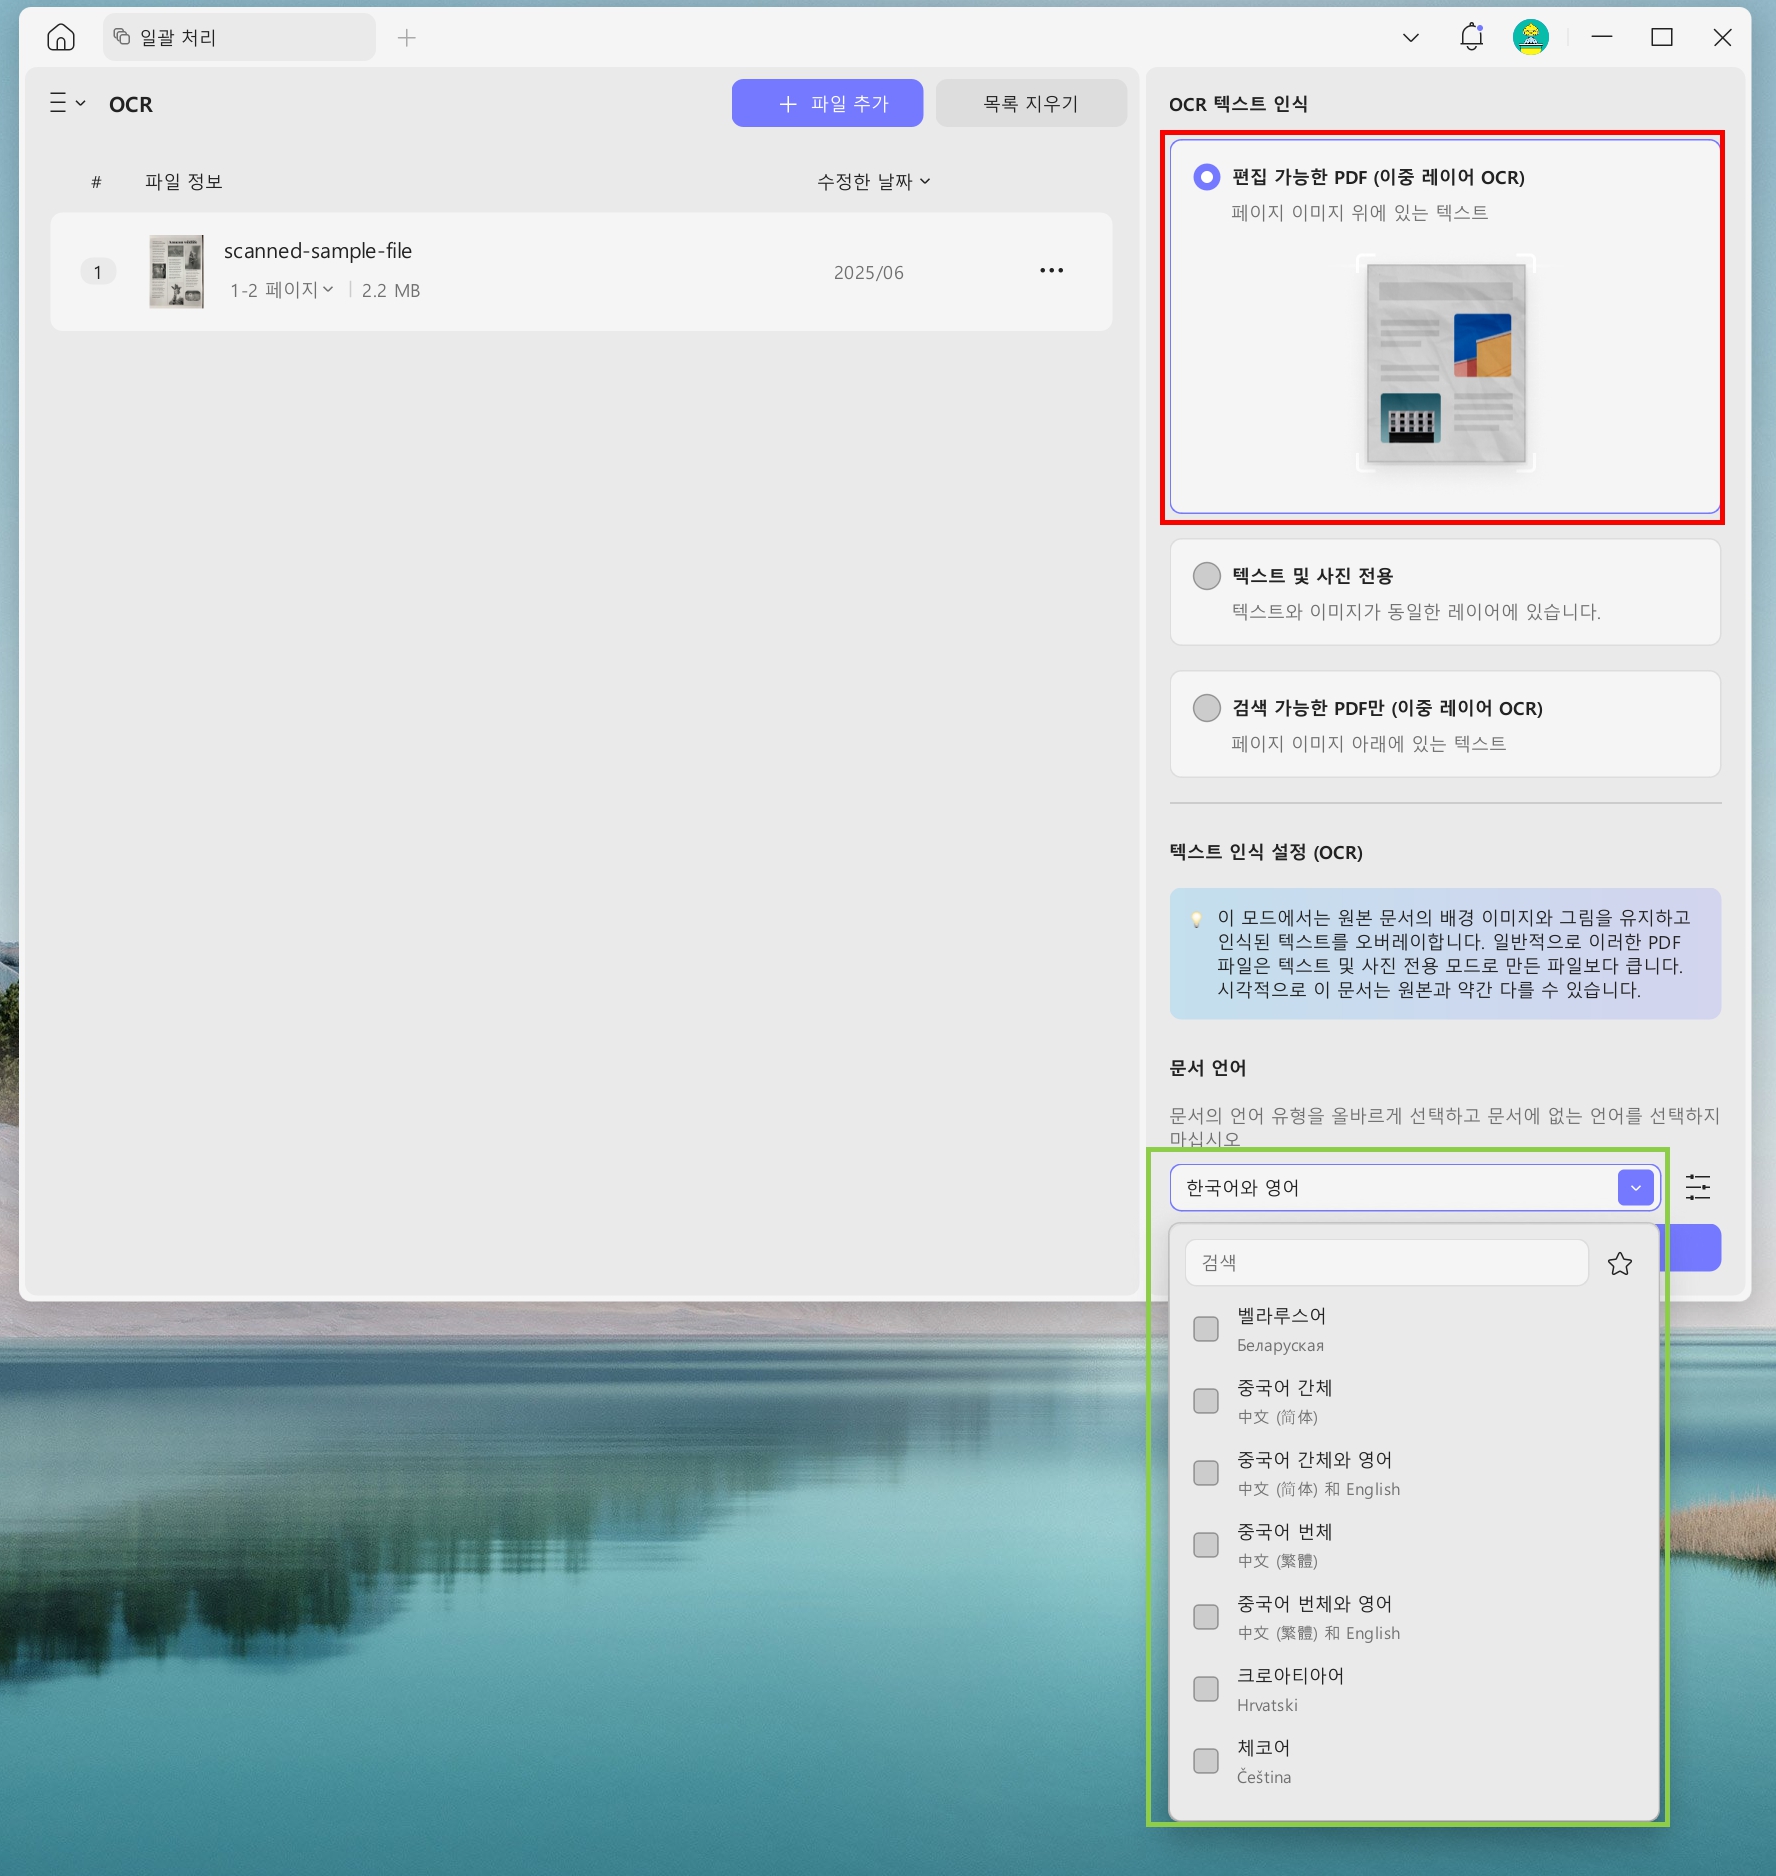Check 중국어 간체와 영어 language box

click(x=1206, y=1473)
